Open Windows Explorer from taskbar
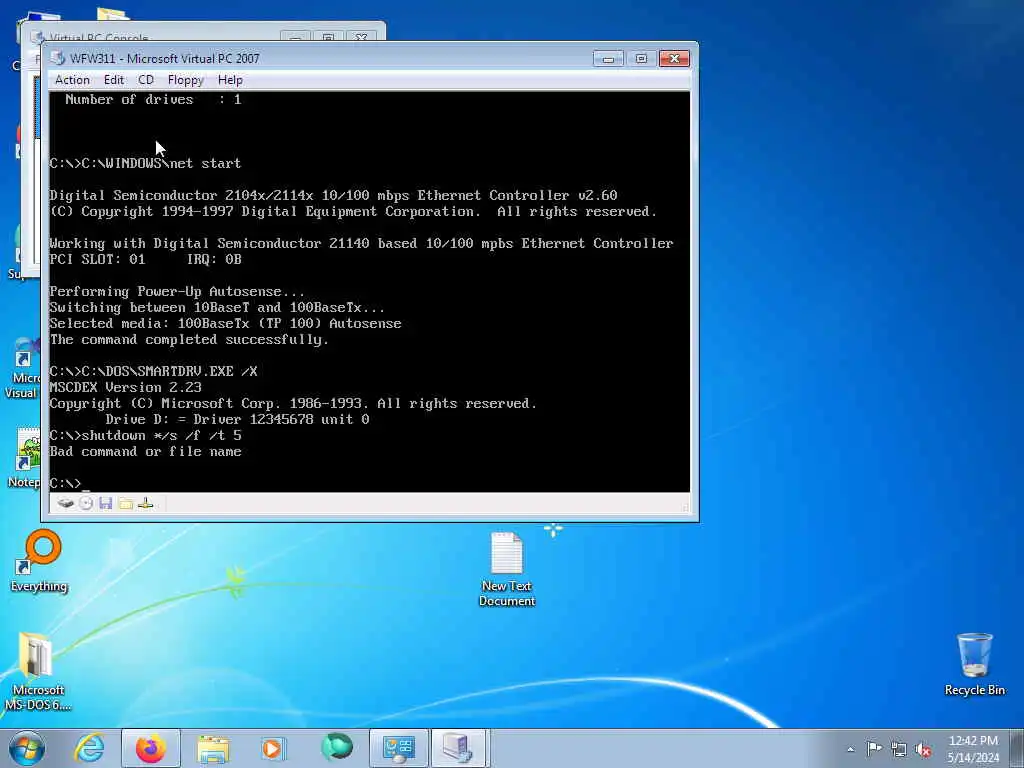 tap(213, 748)
